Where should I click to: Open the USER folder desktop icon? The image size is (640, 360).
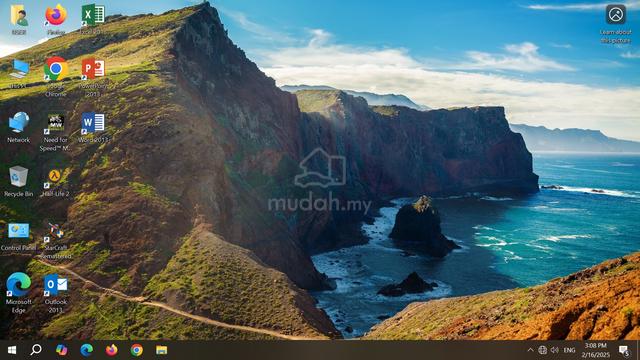19,19
